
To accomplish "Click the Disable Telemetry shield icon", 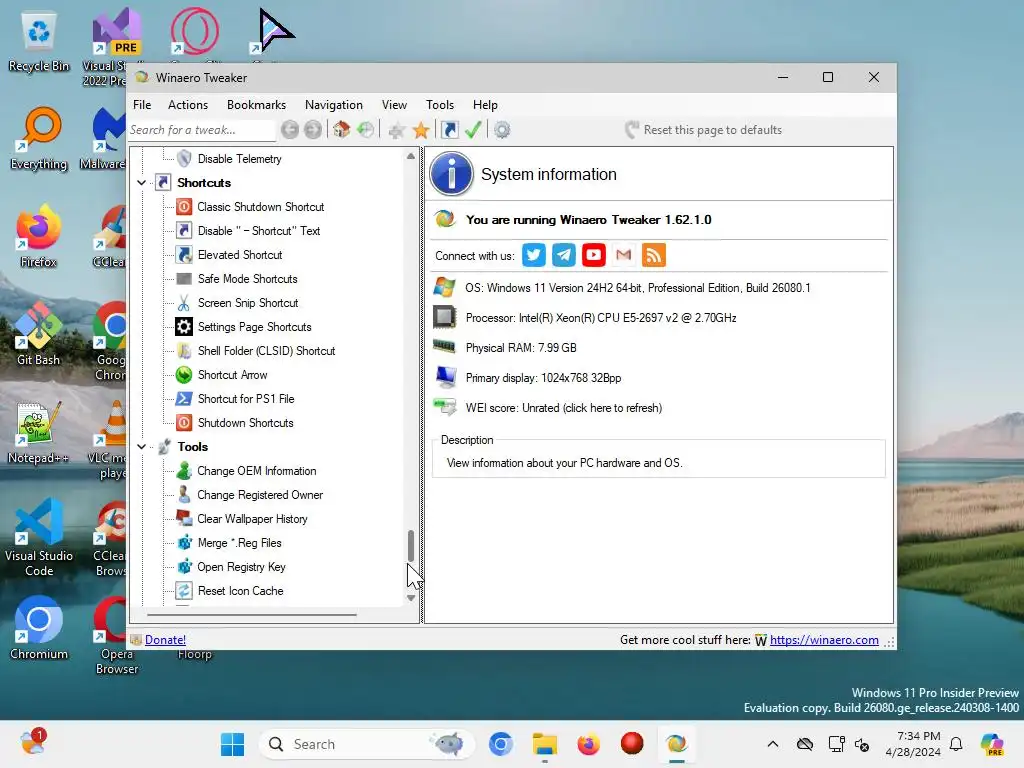I will [x=184, y=159].
